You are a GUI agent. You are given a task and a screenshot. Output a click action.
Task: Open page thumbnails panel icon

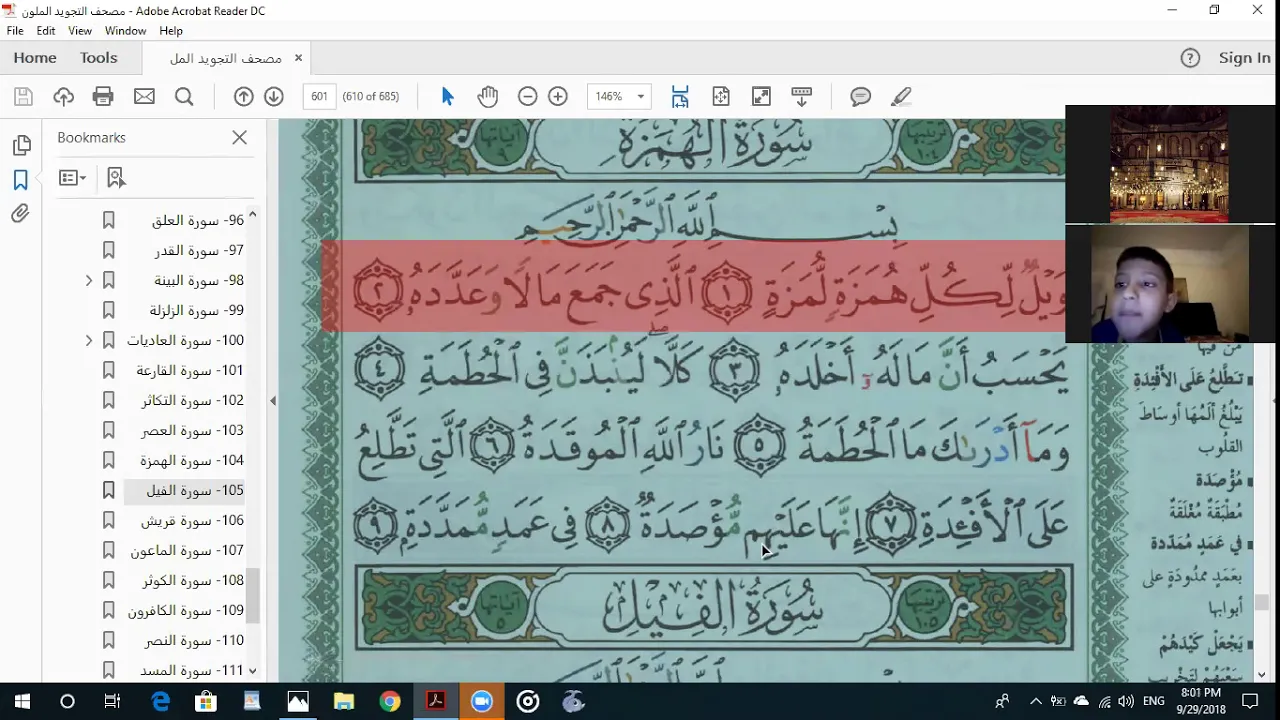[21, 146]
